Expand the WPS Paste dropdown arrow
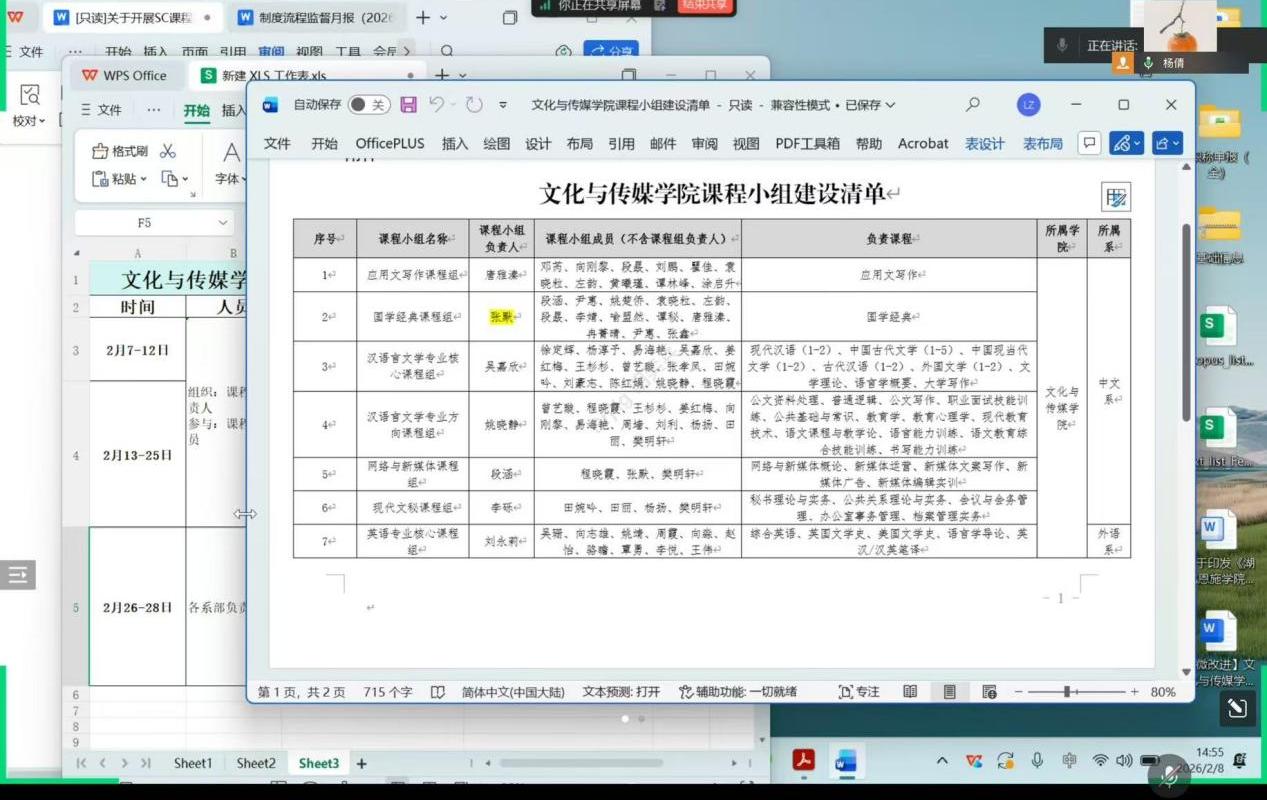The height and width of the screenshot is (800, 1267). [x=144, y=179]
